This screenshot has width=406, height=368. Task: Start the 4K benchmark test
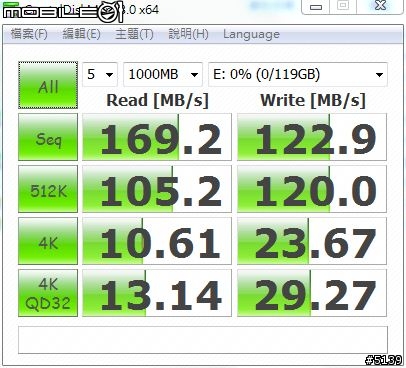(48, 241)
